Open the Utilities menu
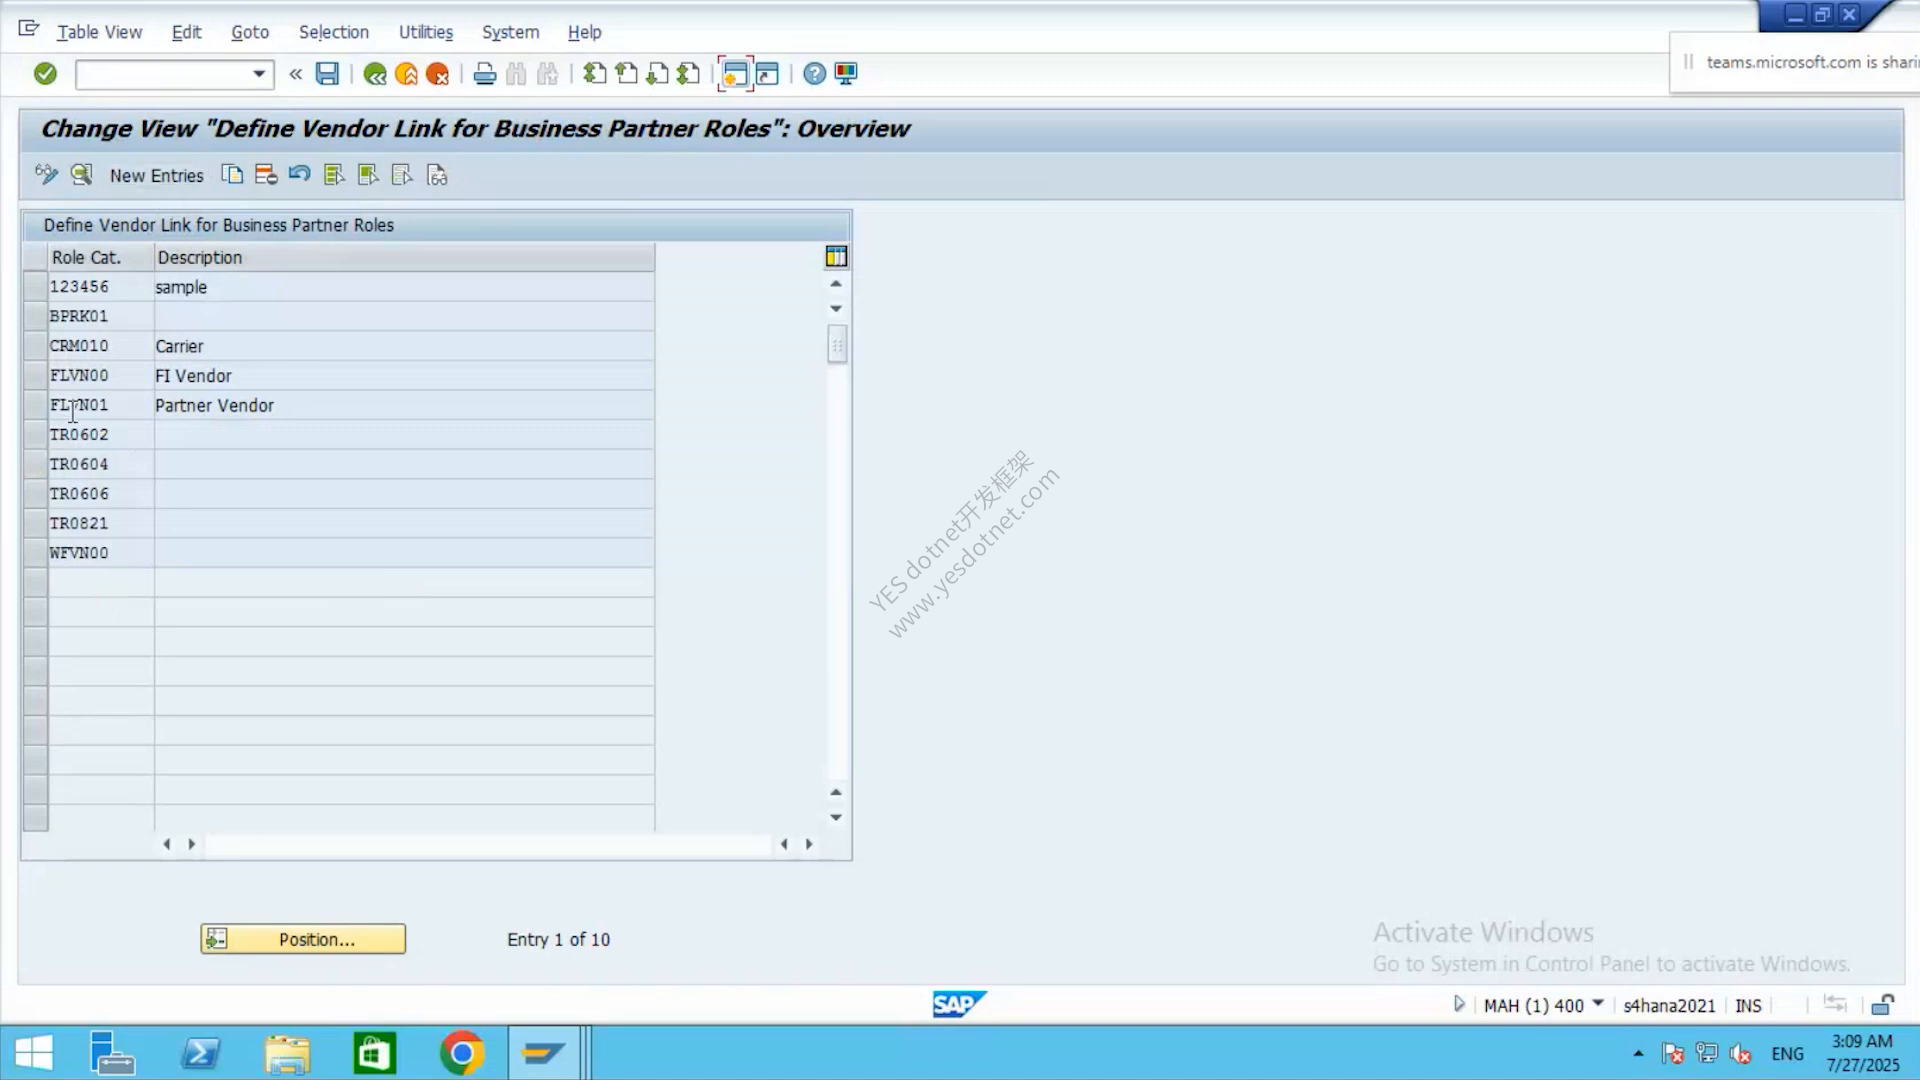 tap(426, 32)
